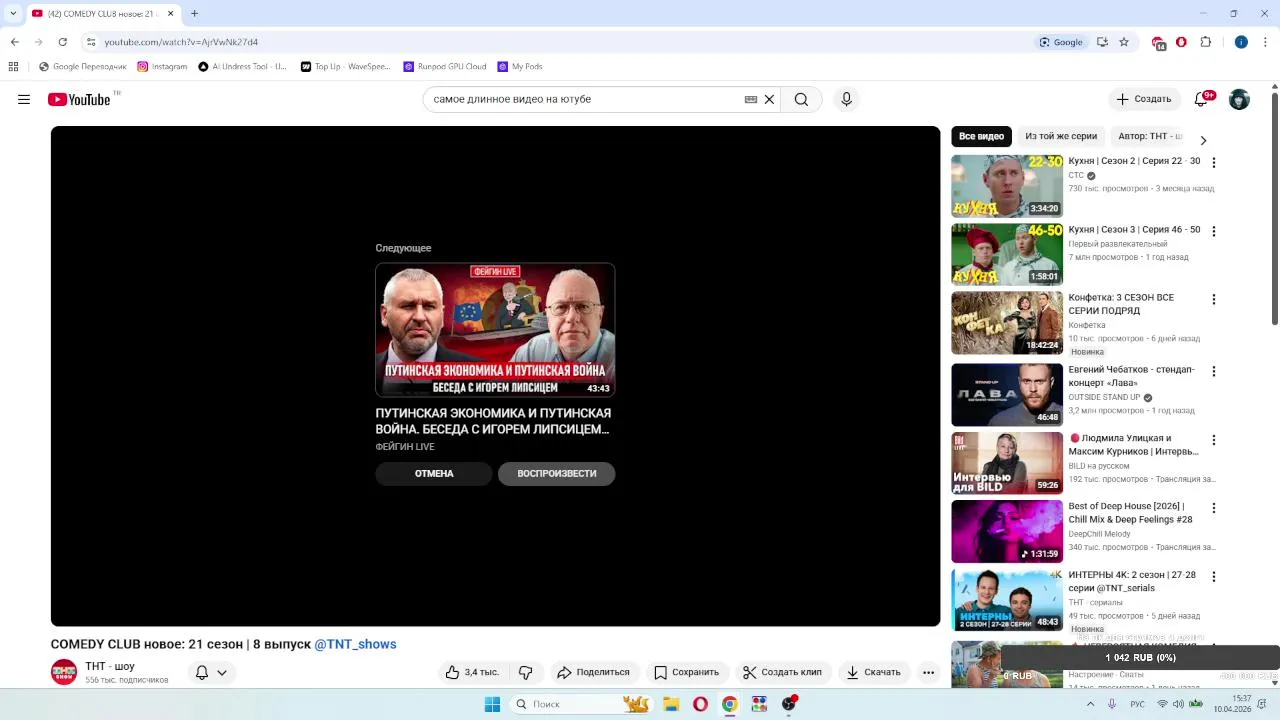Open Евгений Чебатков стендап-концерт title
The width and height of the screenshot is (1280, 720).
(x=1131, y=376)
